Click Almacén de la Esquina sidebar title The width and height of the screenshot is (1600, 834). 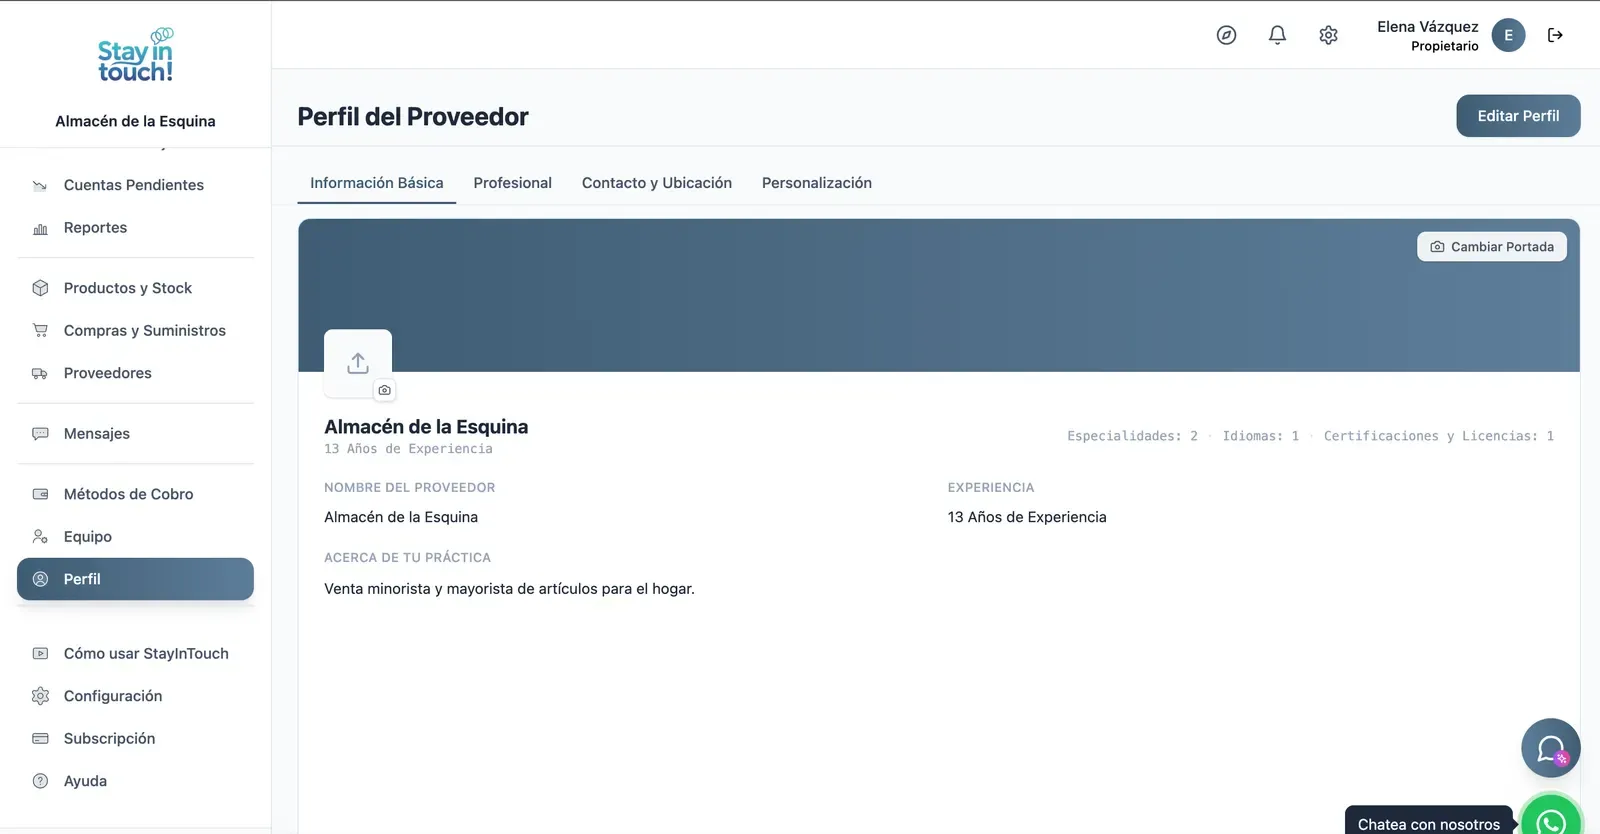[x=135, y=121]
